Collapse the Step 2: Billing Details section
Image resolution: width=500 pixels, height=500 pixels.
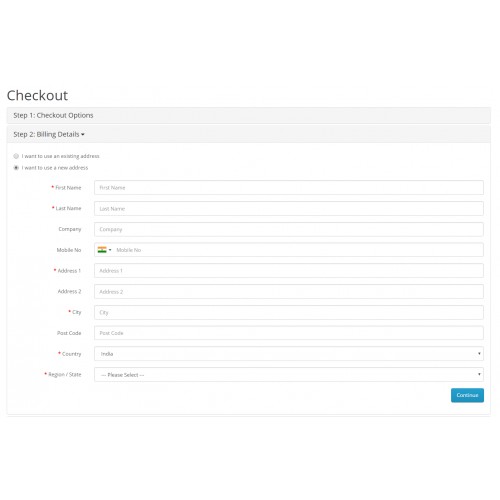[x=49, y=134]
